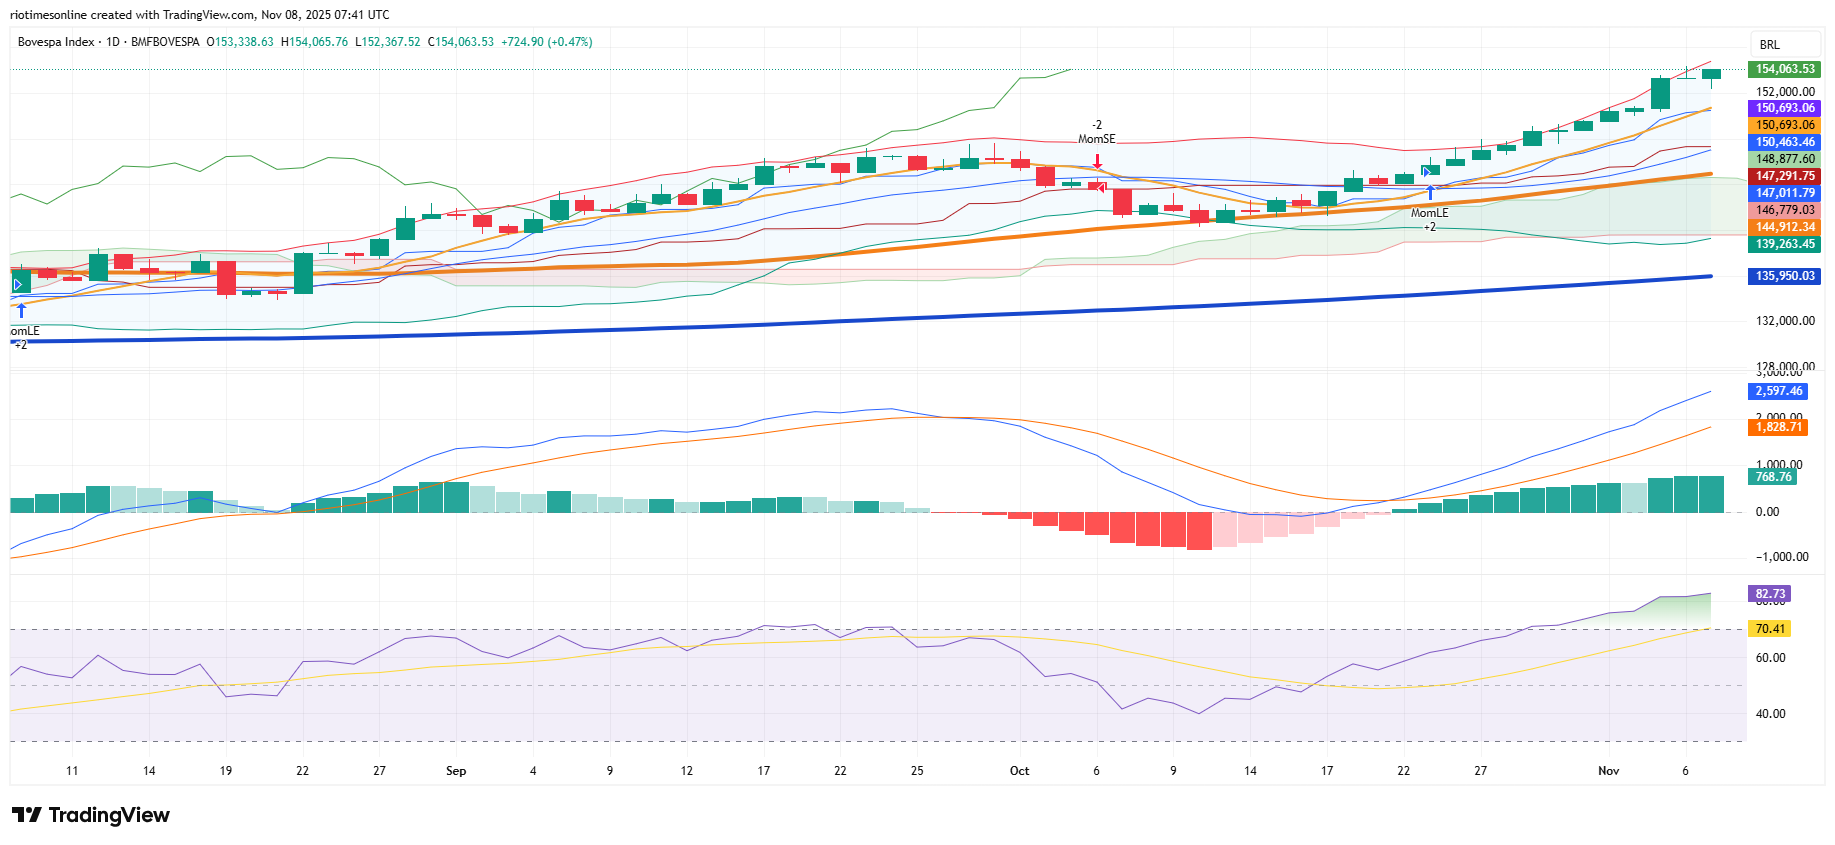
Task: Click the blue play-triangle marker at left edge
Action: coord(17,285)
